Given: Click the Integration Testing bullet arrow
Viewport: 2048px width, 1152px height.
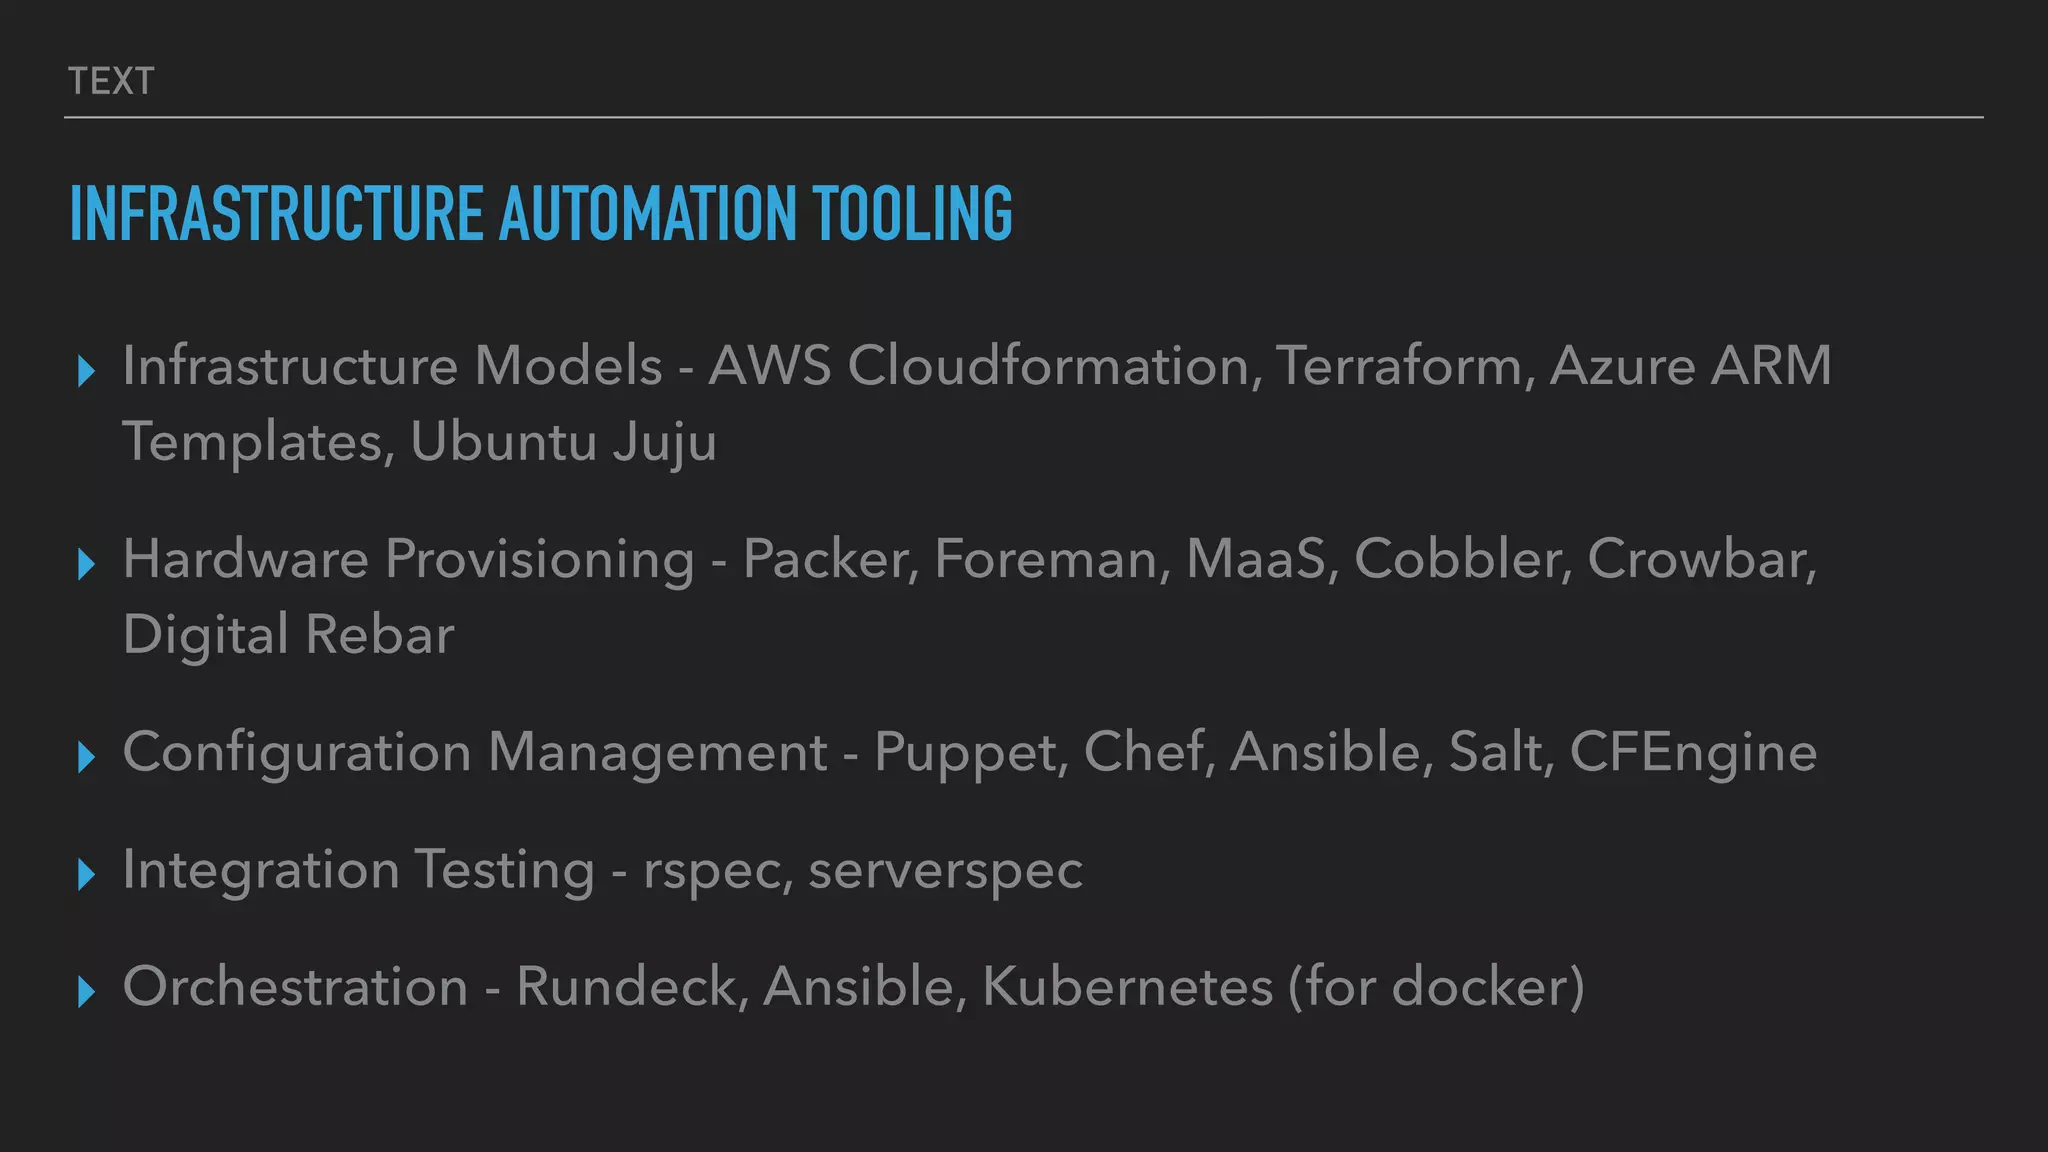Looking at the screenshot, I should tap(86, 875).
